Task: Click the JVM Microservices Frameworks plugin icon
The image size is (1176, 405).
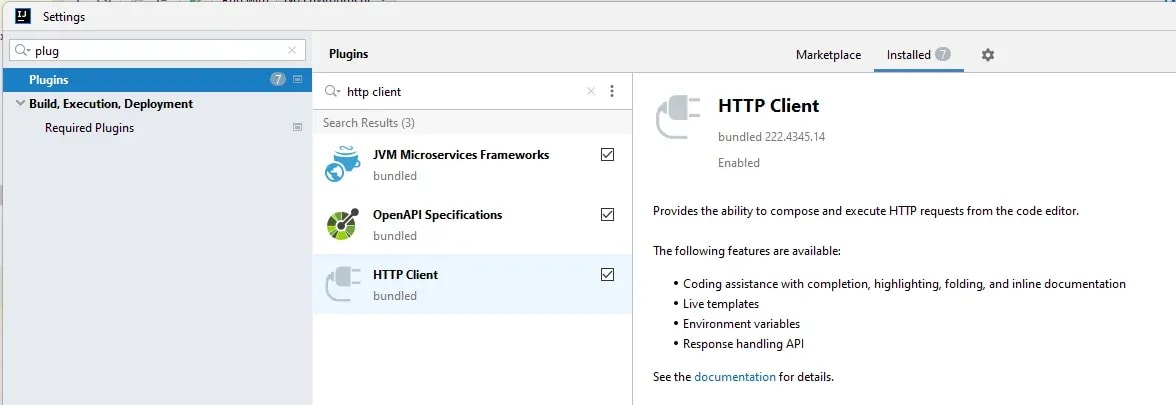Action: tap(343, 164)
